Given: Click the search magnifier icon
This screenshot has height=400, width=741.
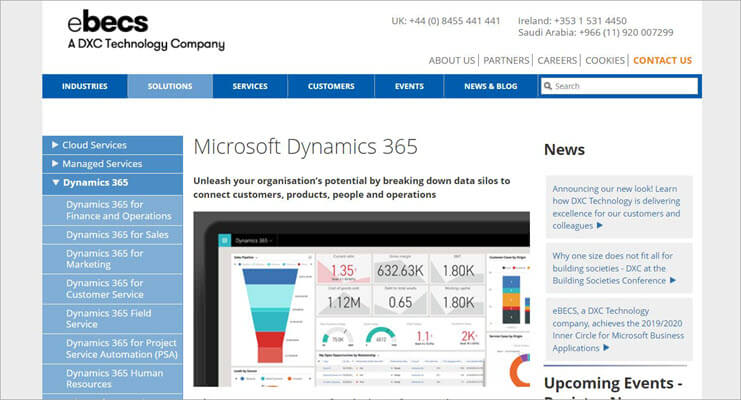Looking at the screenshot, I should [548, 86].
